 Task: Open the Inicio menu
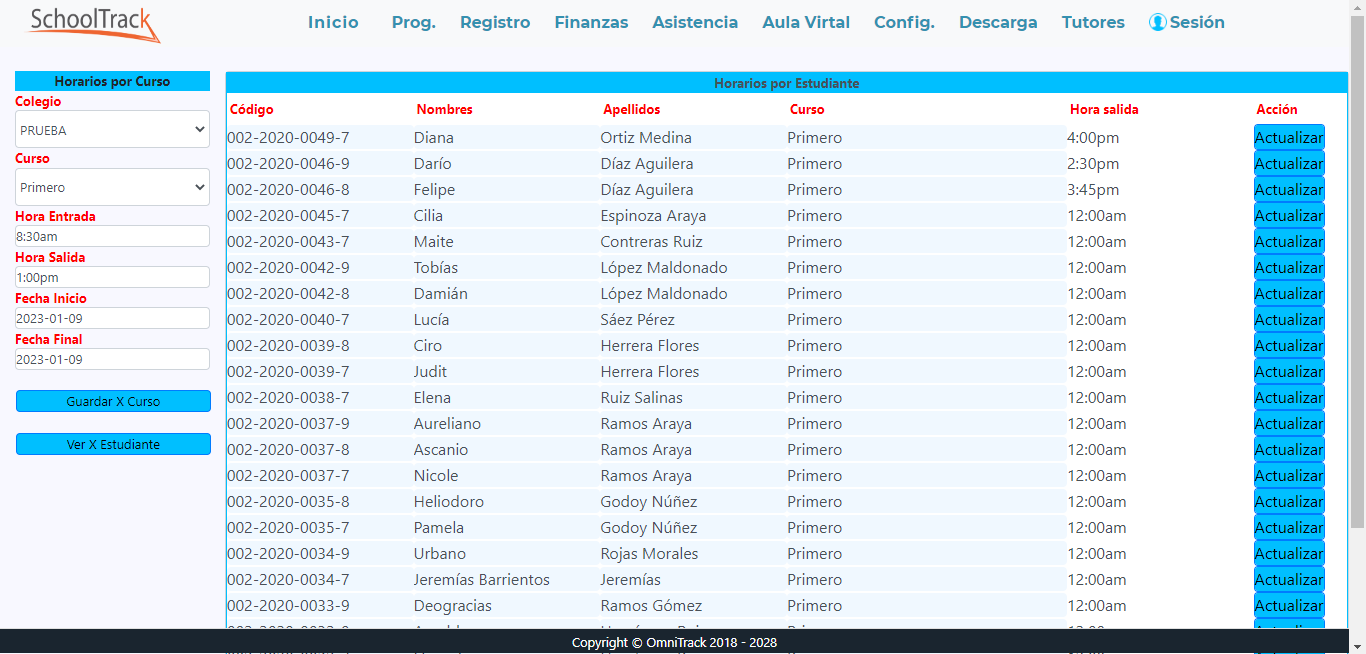point(333,22)
